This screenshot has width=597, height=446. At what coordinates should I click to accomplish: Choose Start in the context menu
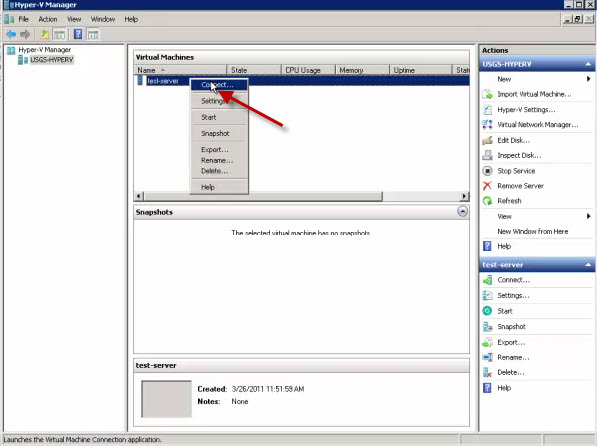tap(219, 117)
